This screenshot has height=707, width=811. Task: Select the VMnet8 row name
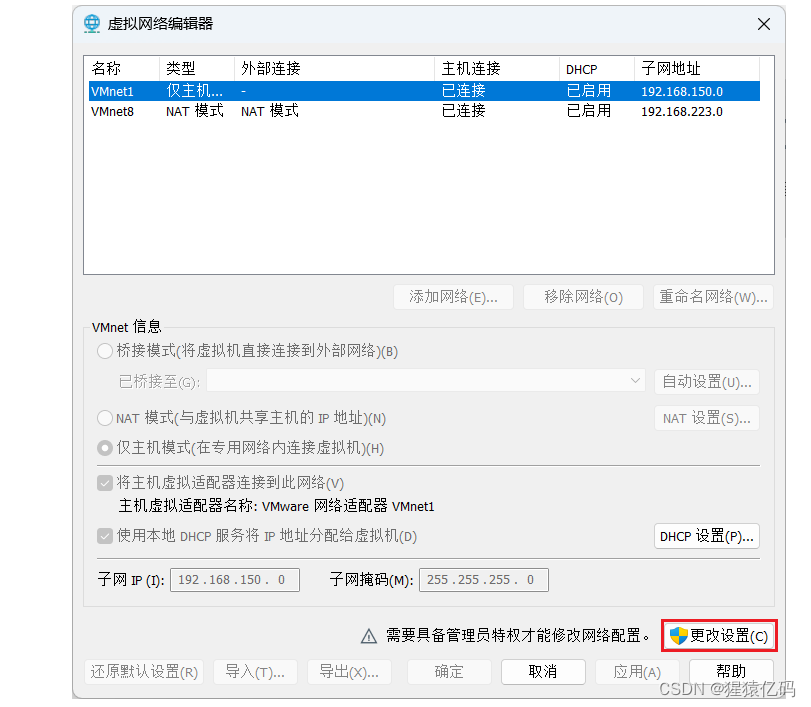tap(112, 112)
